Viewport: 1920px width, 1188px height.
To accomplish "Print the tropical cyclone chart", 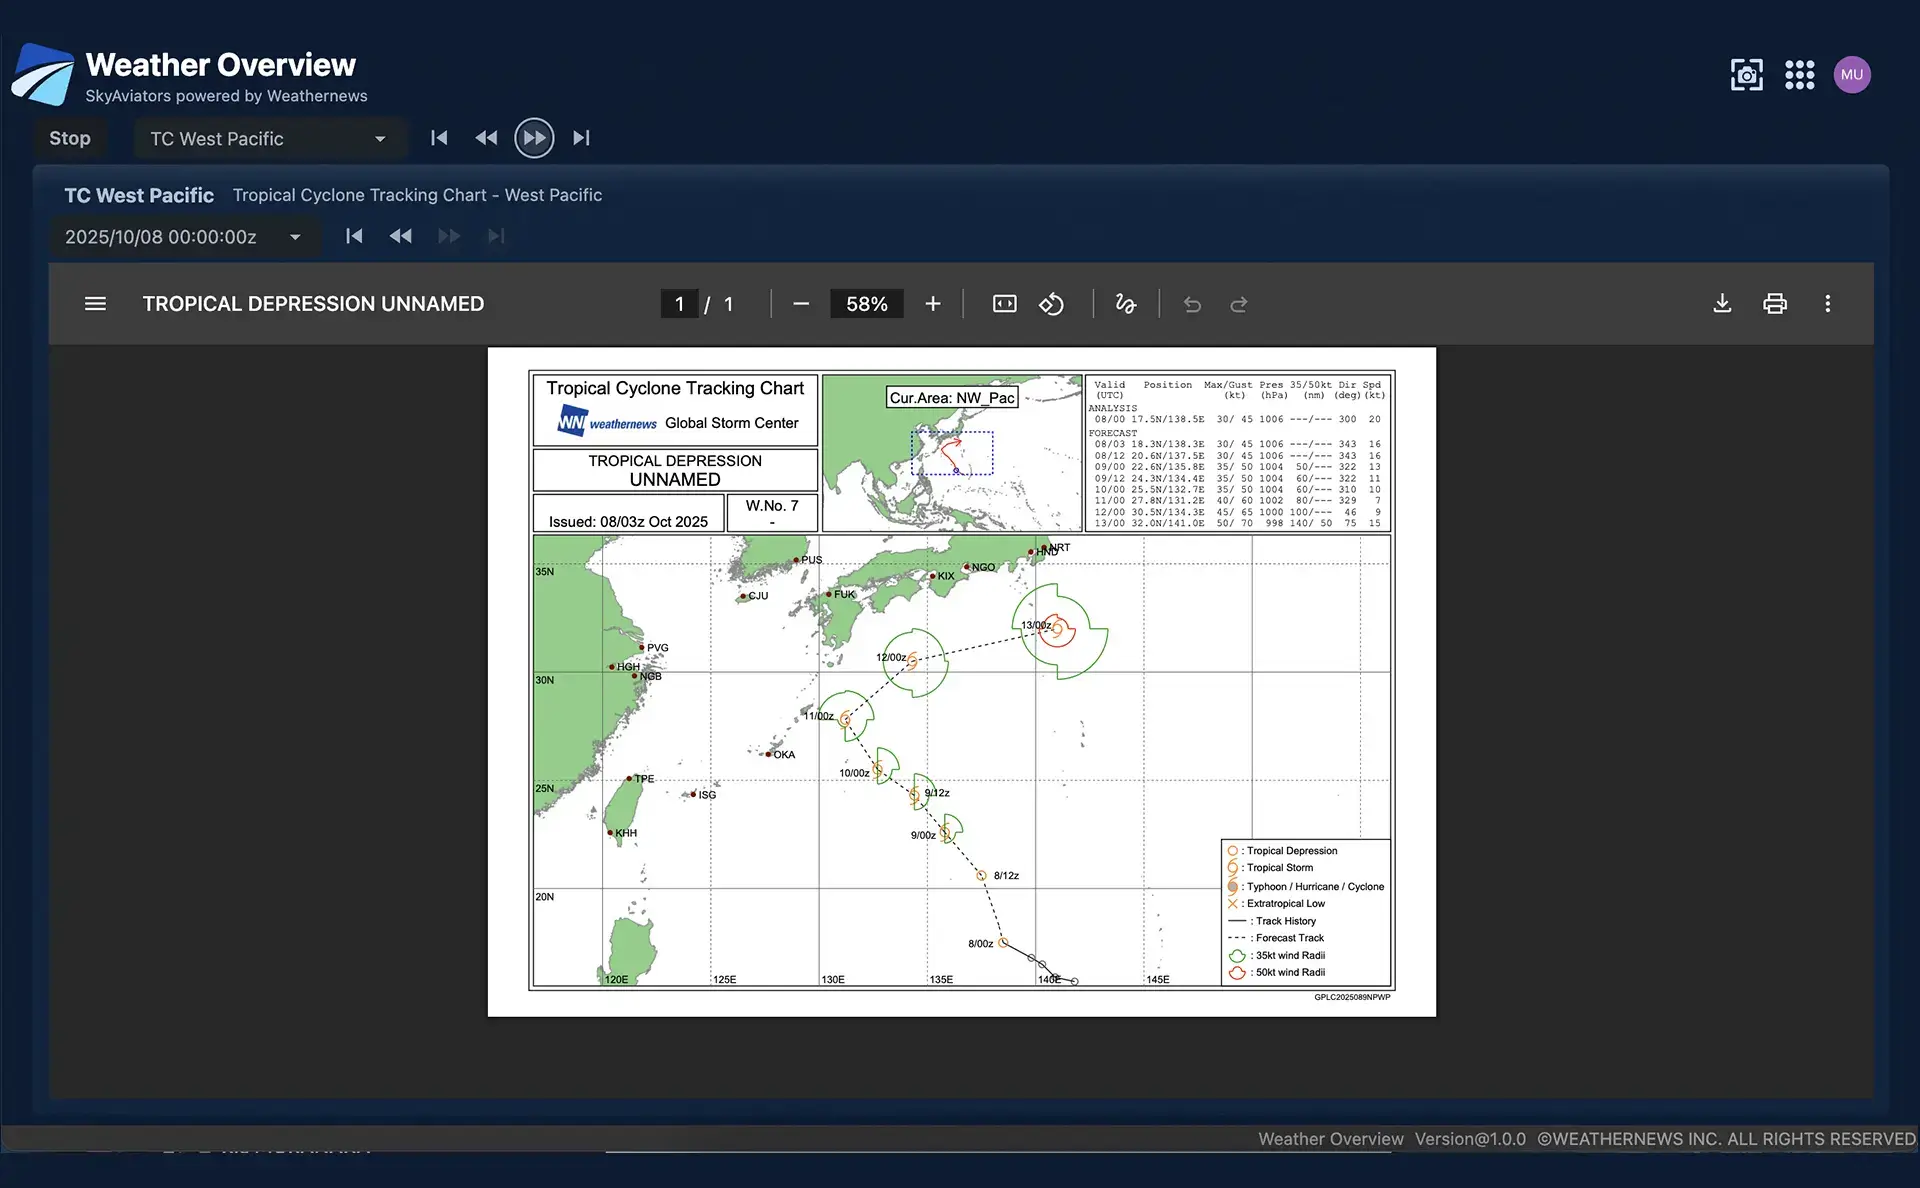I will [x=1775, y=304].
